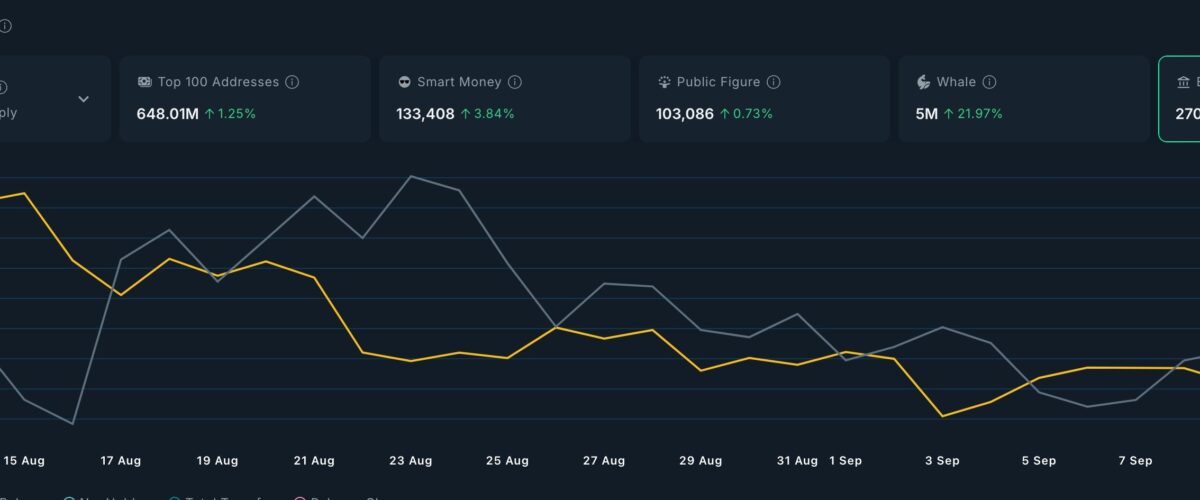Viewport: 1200px width, 500px height.
Task: Click the info icon at the page's top-left
Action: pyautogui.click(x=5, y=26)
